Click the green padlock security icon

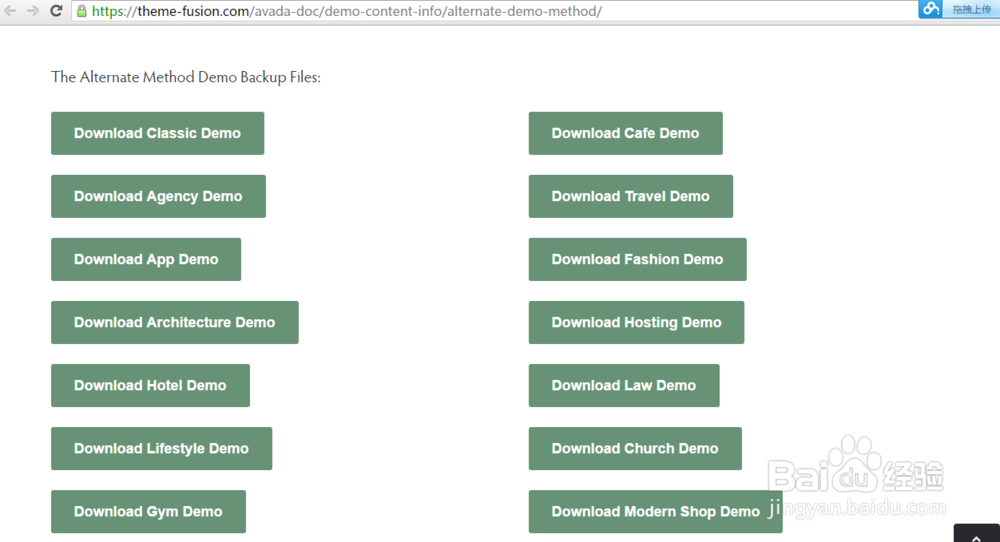[x=82, y=11]
